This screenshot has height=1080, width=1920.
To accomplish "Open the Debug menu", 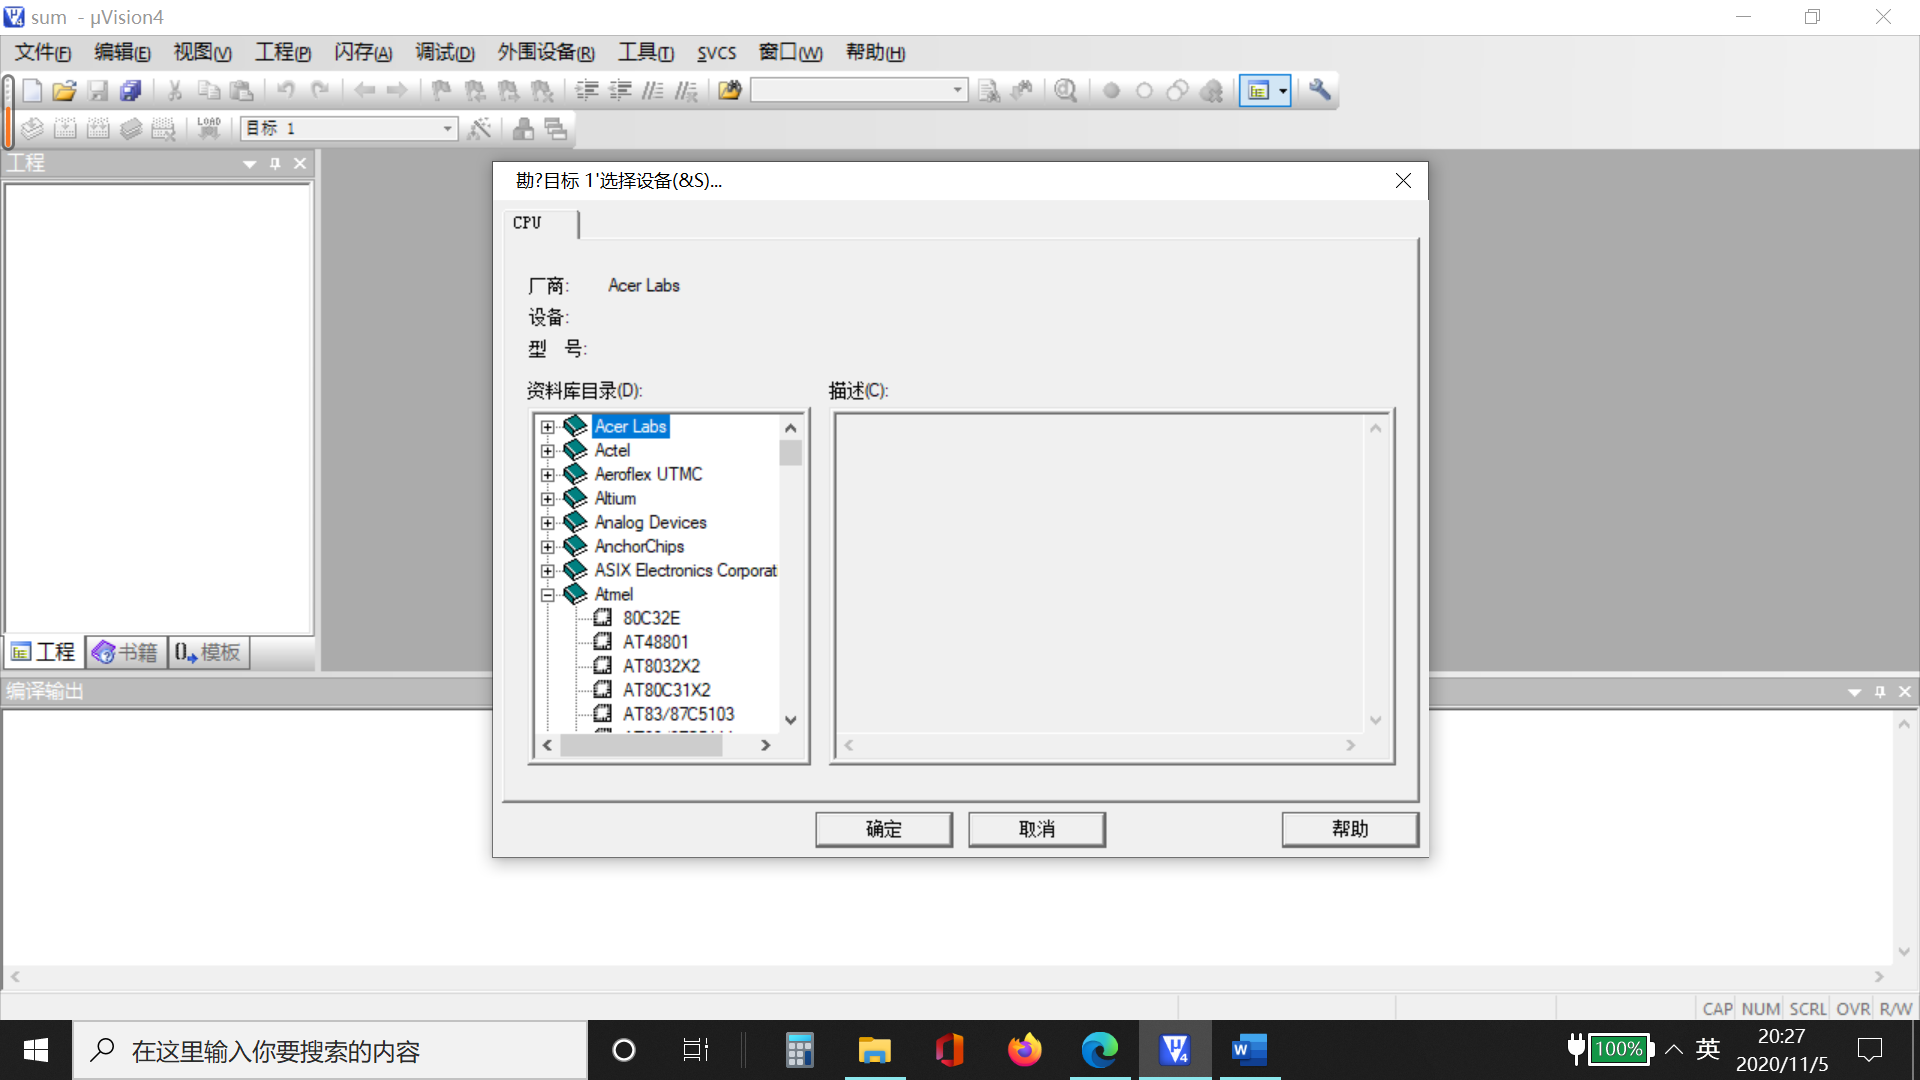I will (444, 53).
